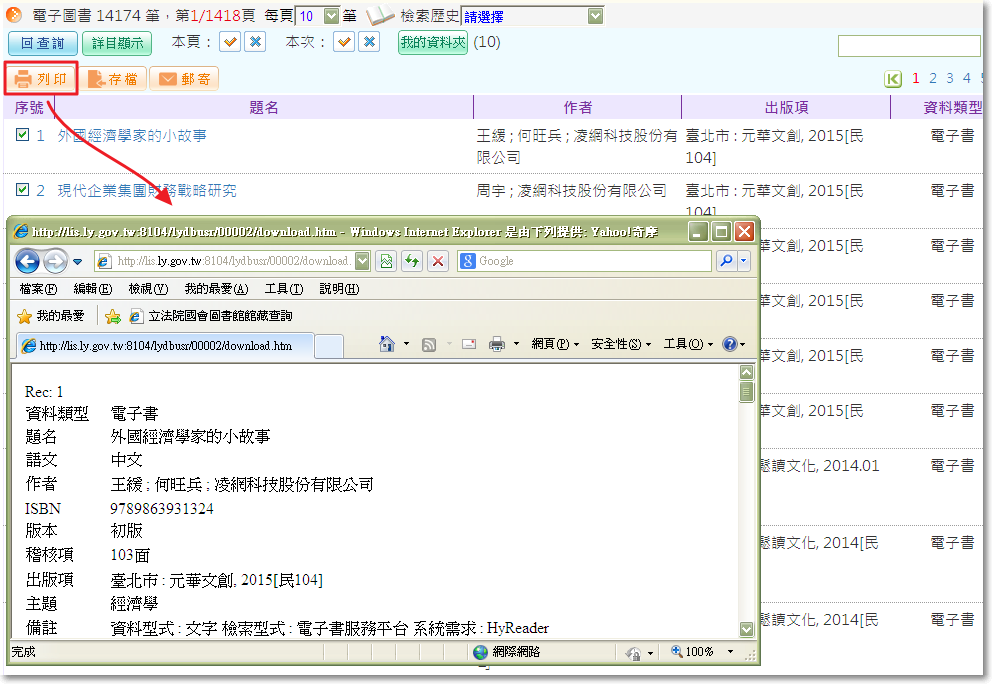The image size is (992, 684).
Task: Expand the 檢索歷史 search history dropdown
Action: 596,16
